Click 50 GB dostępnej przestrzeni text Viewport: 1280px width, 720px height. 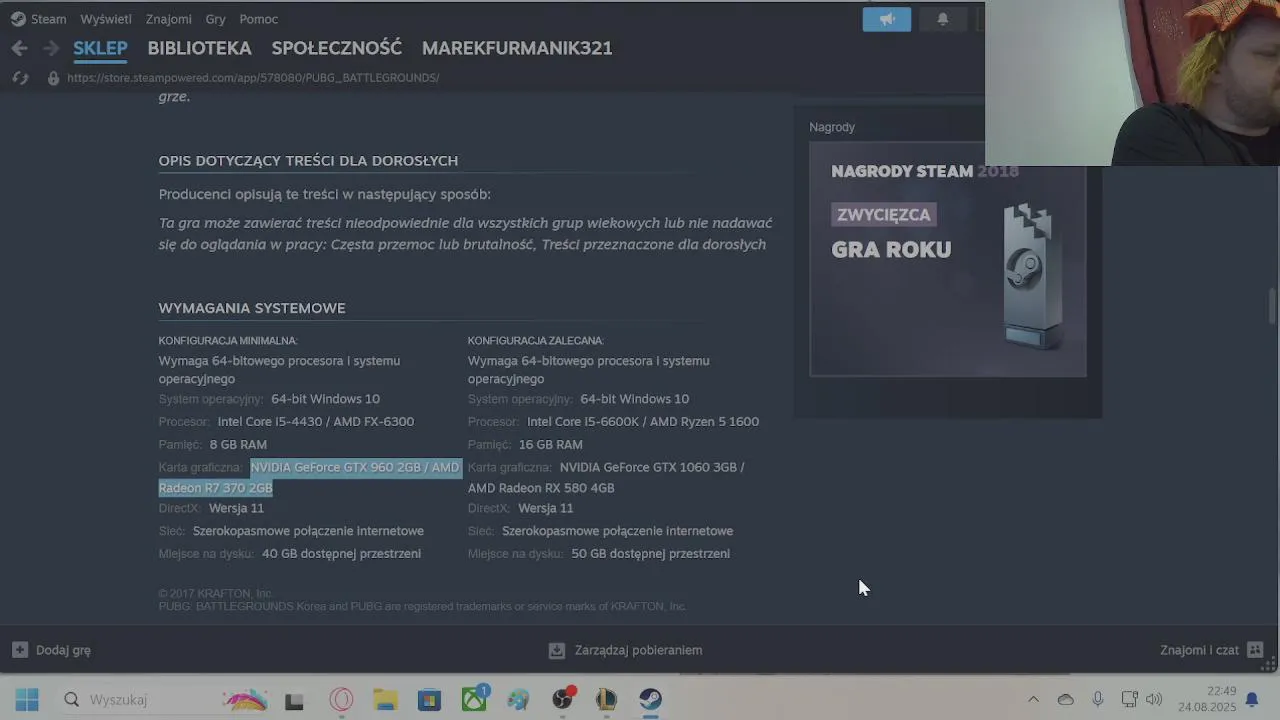tap(650, 554)
